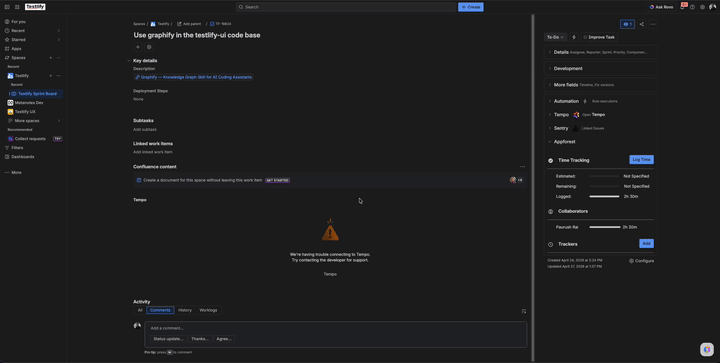Click Add subtask
720x363 pixels.
[145, 129]
